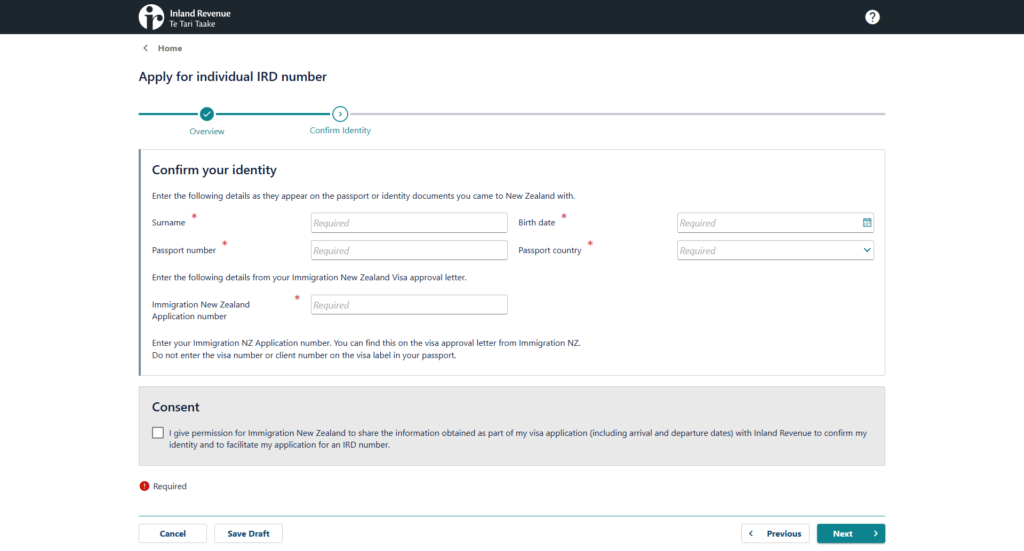Proceed with the Next button
The image size is (1024, 551).
pyautogui.click(x=851, y=533)
